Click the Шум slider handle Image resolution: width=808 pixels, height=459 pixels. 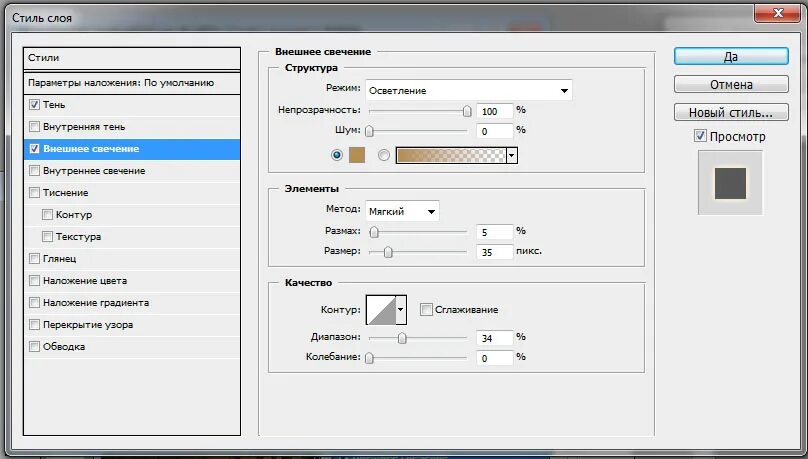click(369, 131)
